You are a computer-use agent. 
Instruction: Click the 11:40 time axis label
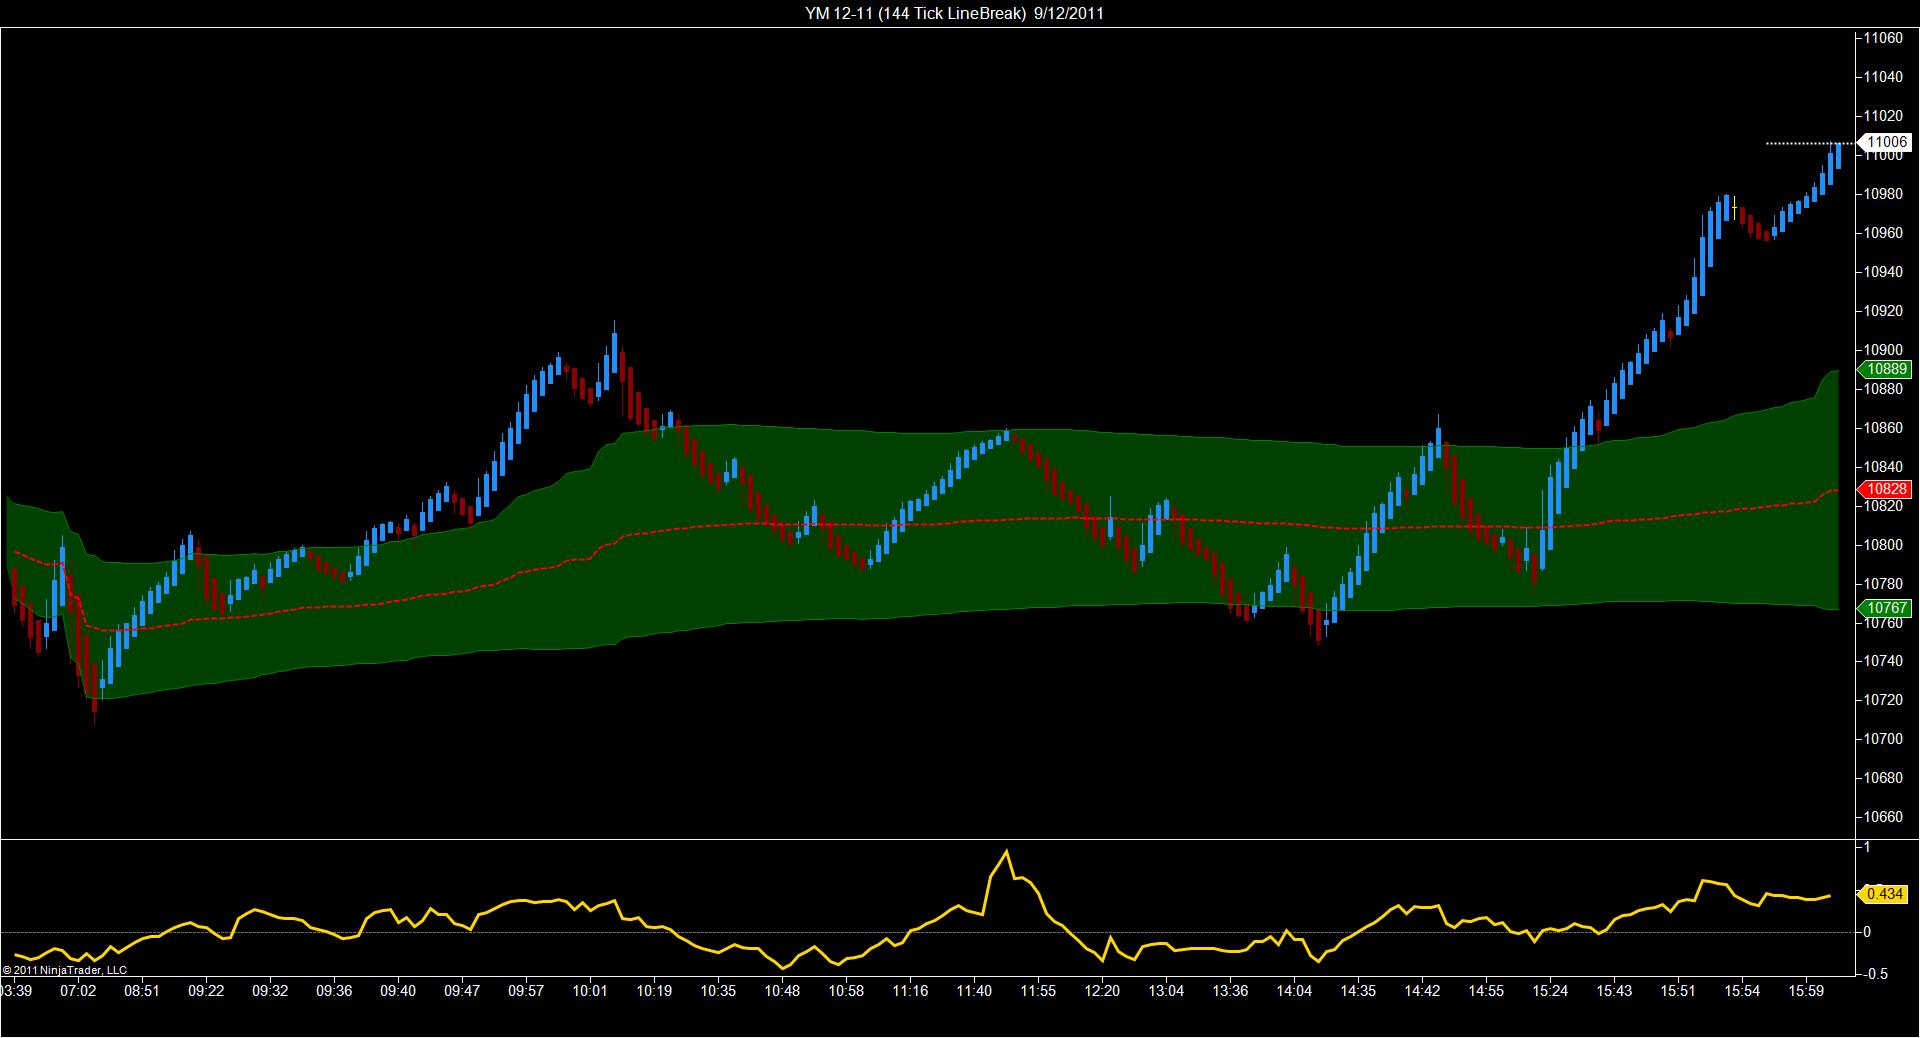pyautogui.click(x=974, y=991)
